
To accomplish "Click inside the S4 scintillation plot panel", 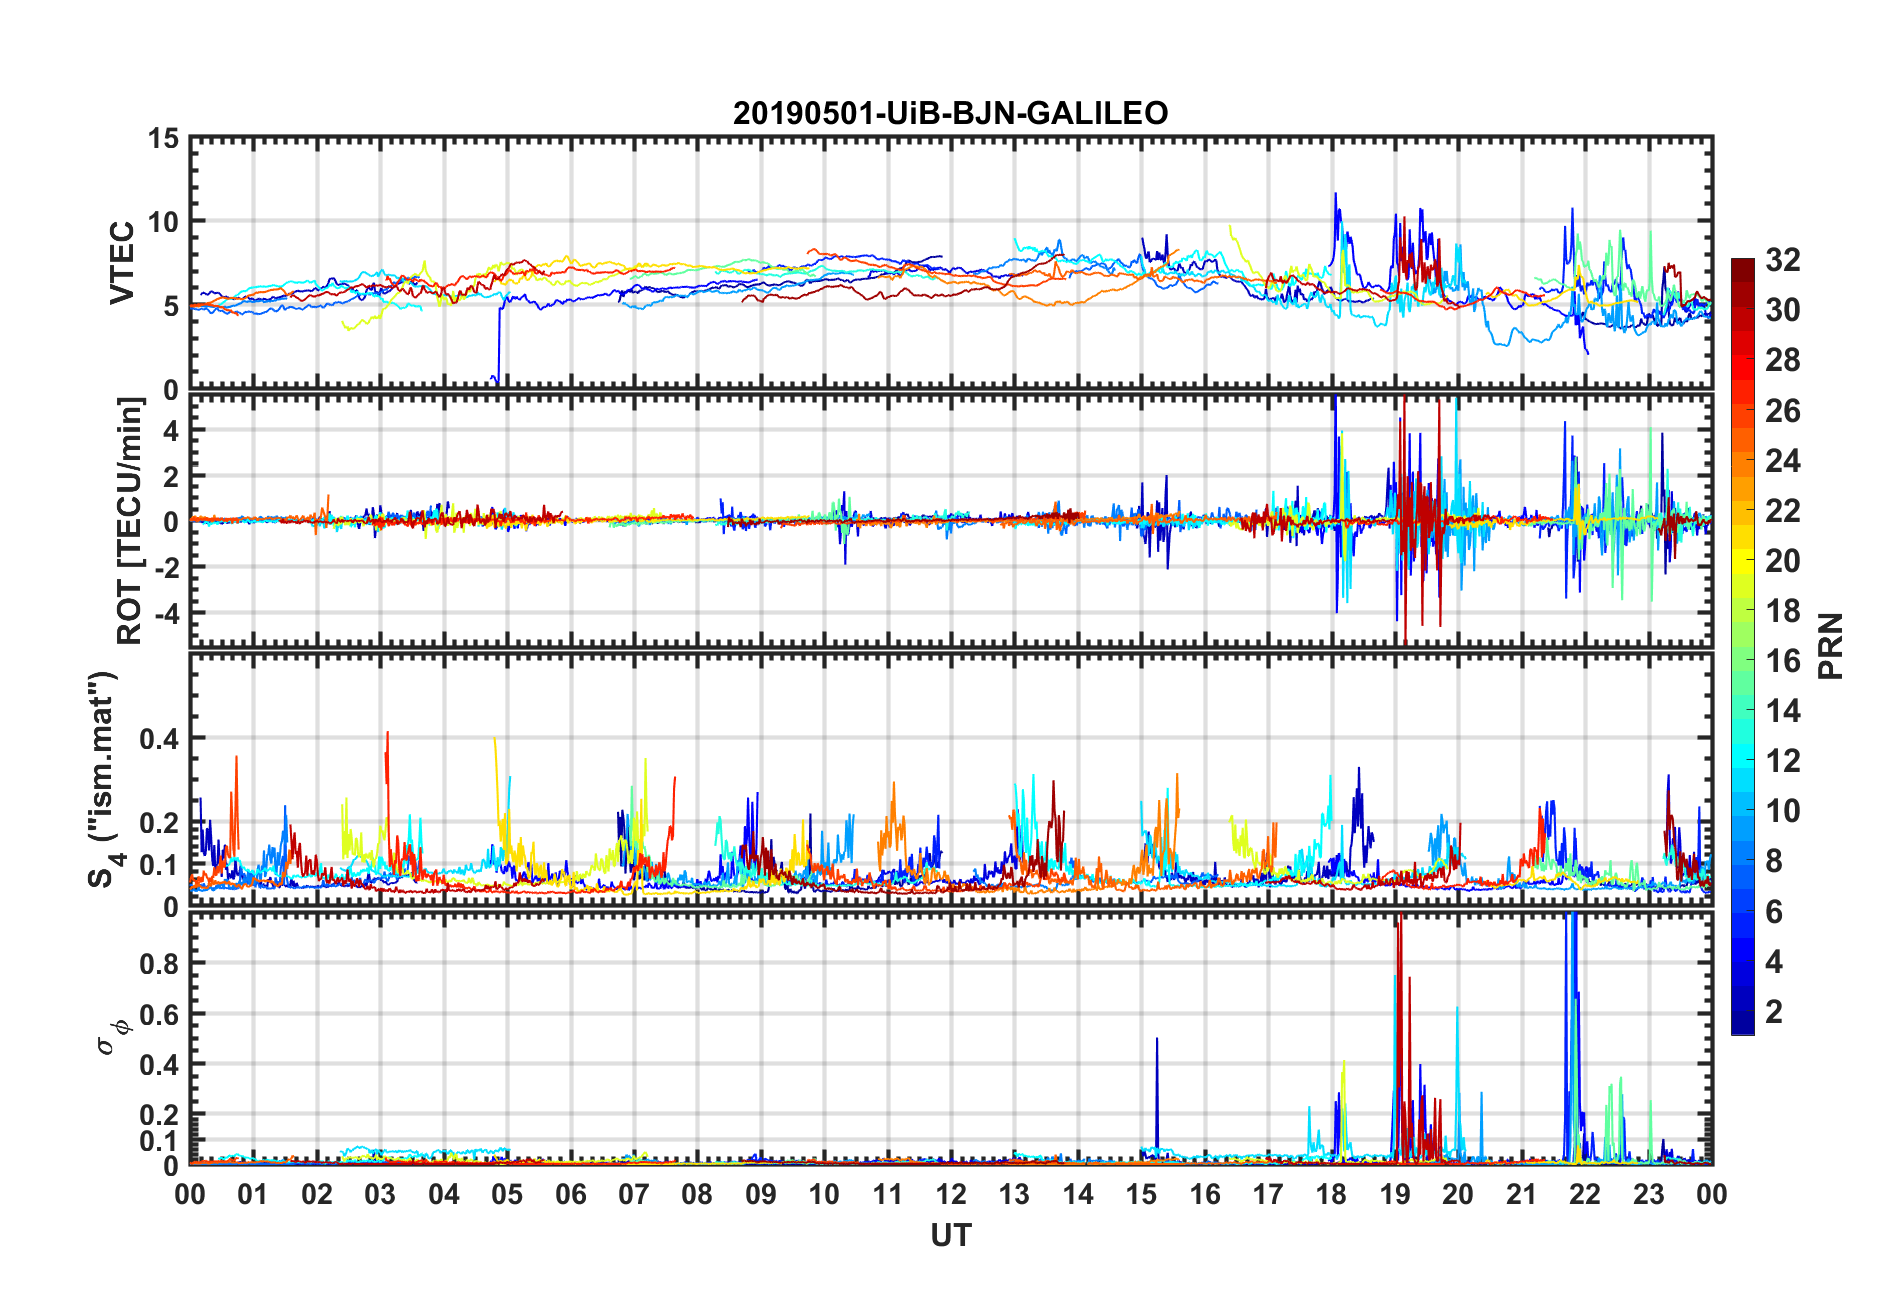I will pos(951,779).
